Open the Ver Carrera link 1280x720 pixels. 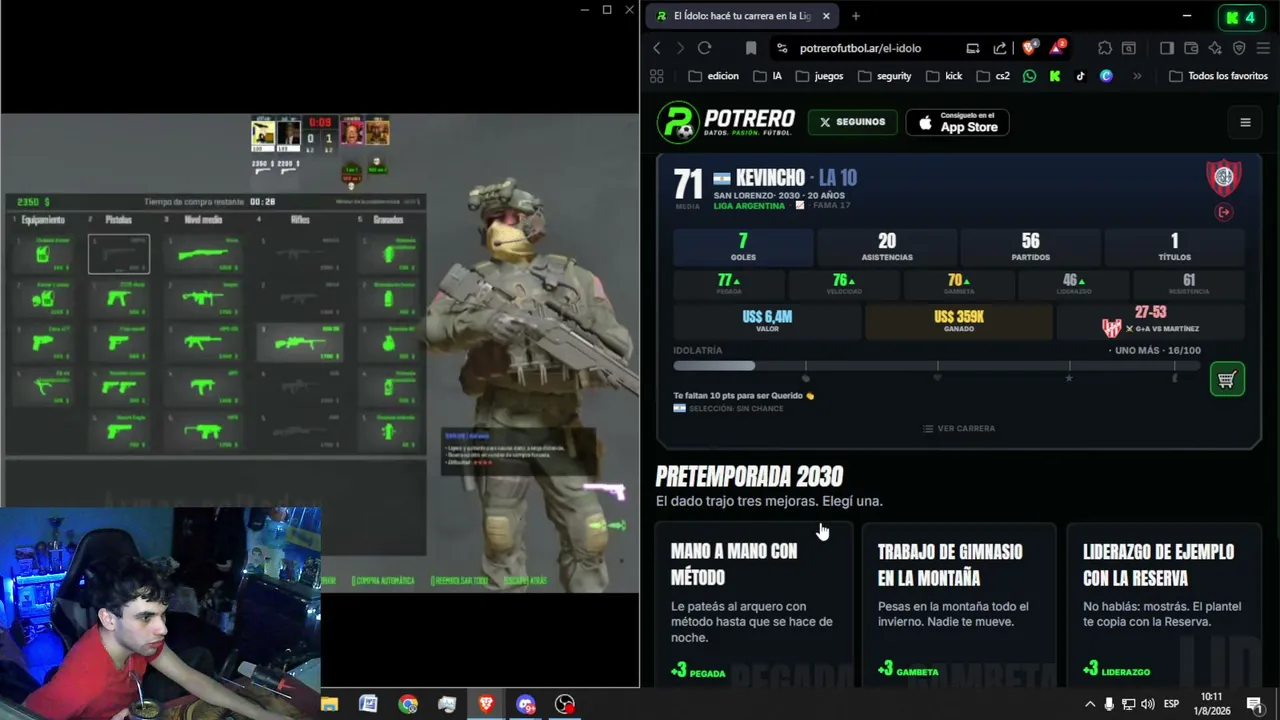[958, 428]
